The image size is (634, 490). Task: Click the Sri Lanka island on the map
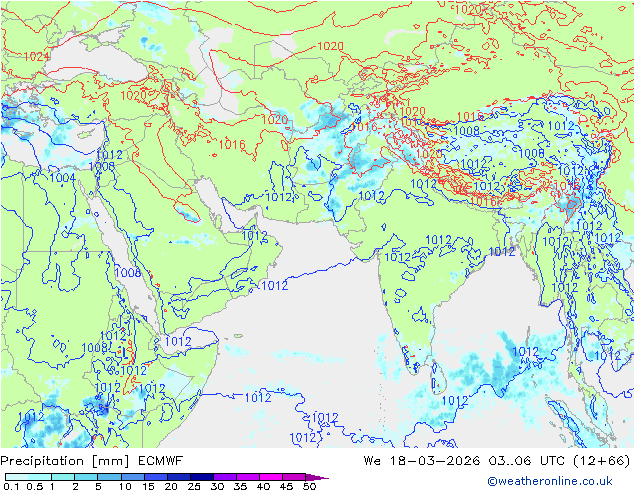coord(438,378)
